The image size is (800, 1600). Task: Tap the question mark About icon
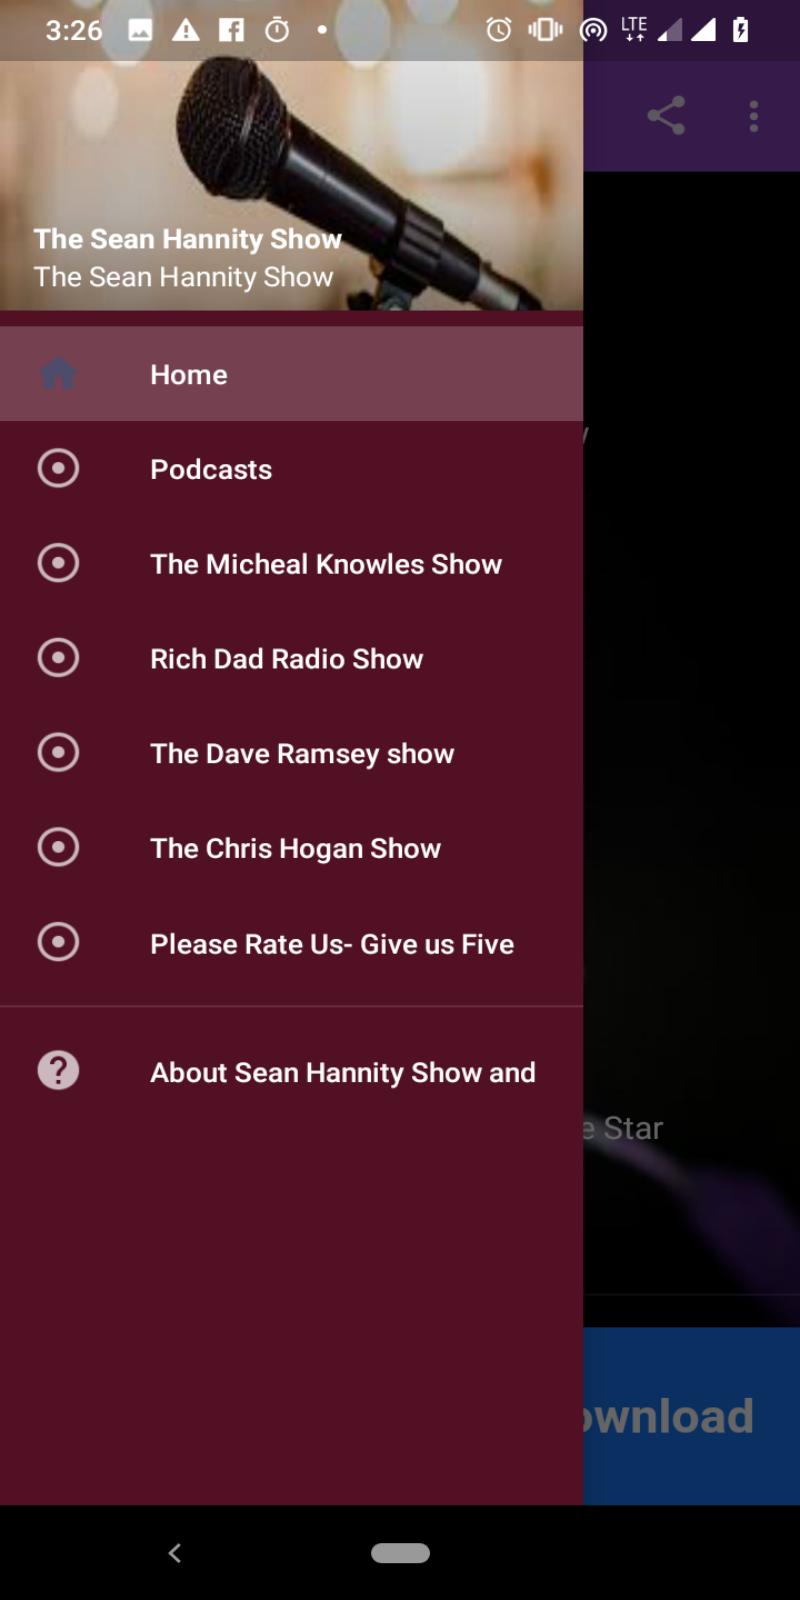pos(58,1071)
